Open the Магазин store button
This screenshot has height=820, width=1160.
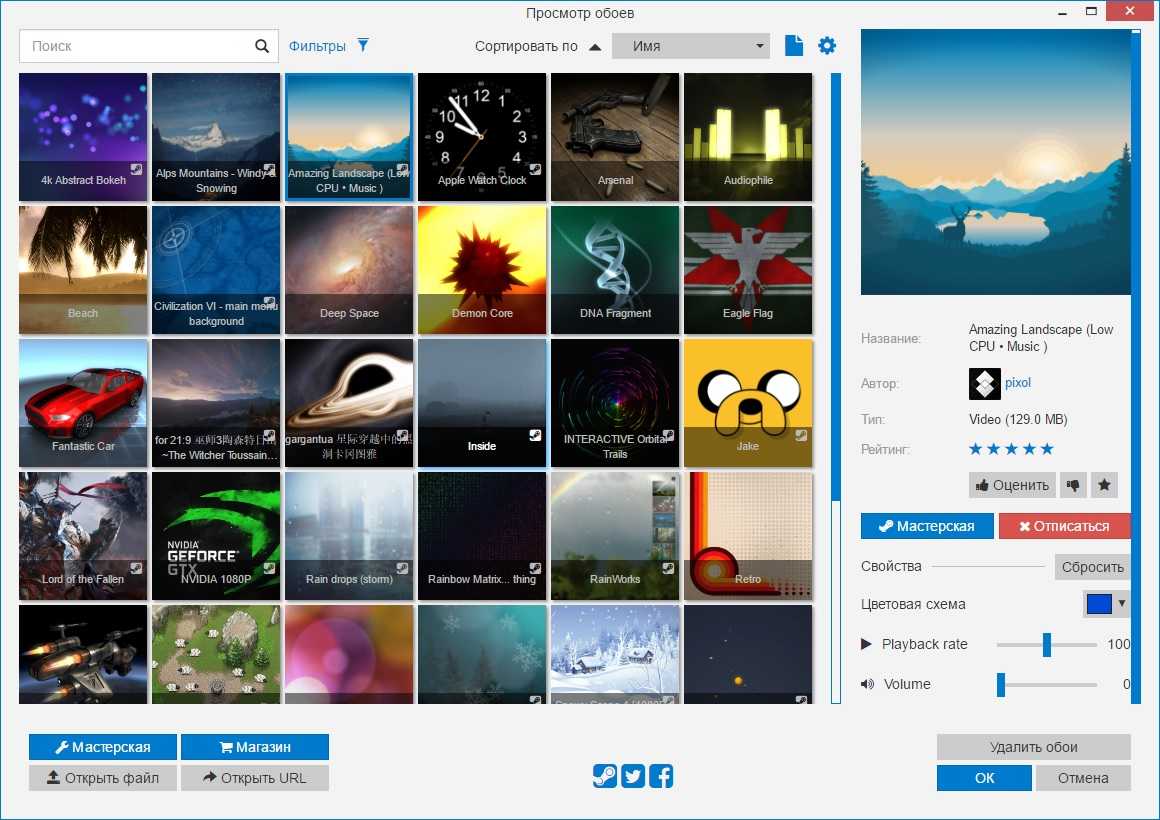coord(255,747)
